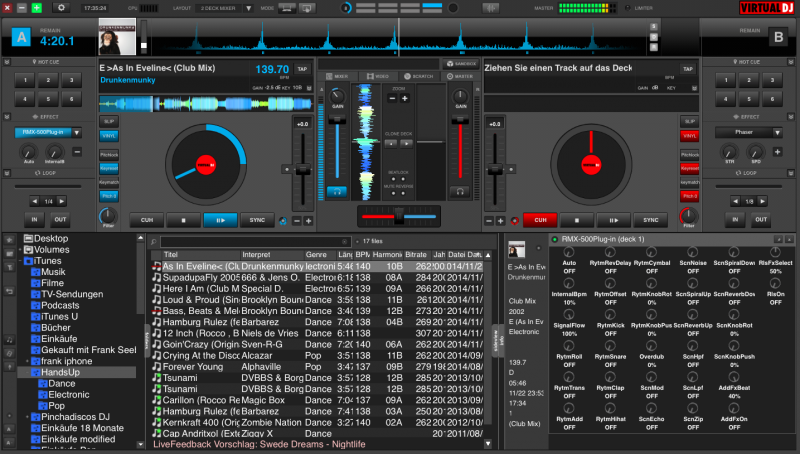
Task: Double deck A loop length with right arrow
Action: click(x=61, y=201)
